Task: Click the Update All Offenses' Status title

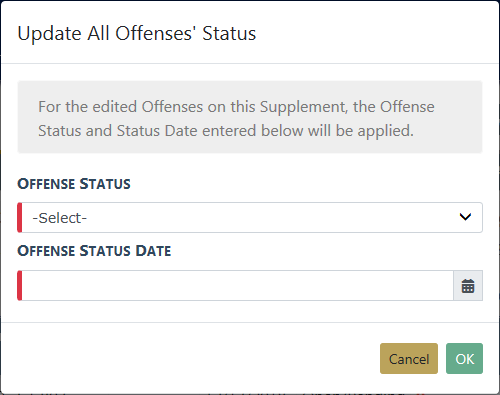Action: coord(137,33)
